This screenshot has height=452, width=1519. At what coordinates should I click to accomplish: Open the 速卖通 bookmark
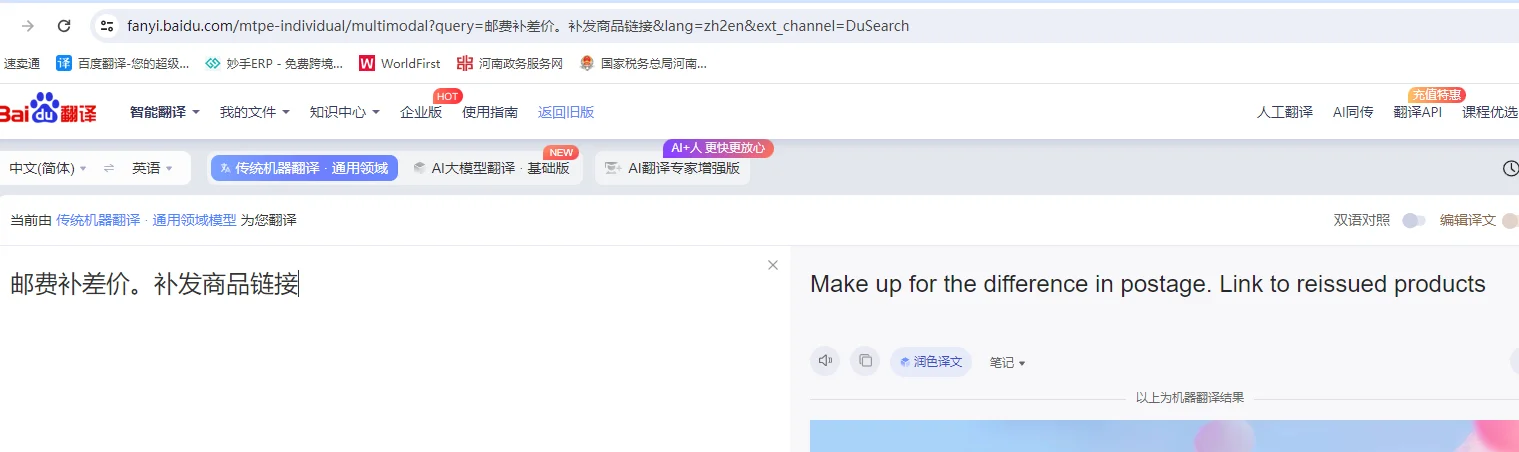pos(21,63)
